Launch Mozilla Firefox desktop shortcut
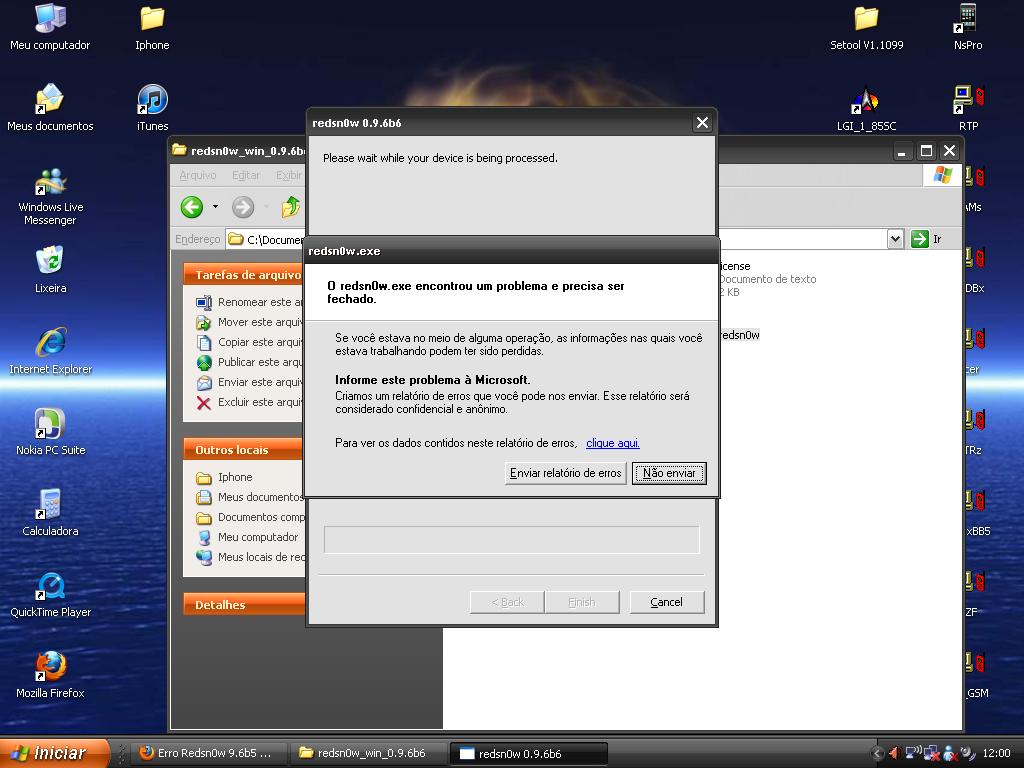This screenshot has height=768, width=1024. [x=50, y=674]
